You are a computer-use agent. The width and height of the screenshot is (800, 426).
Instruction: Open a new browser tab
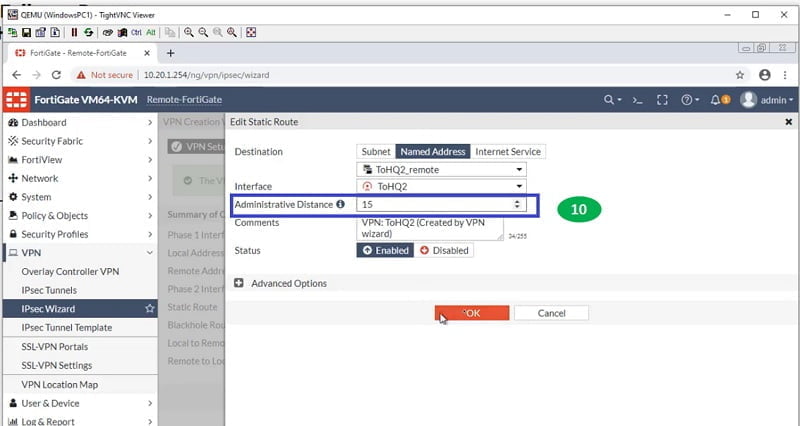tap(170, 53)
